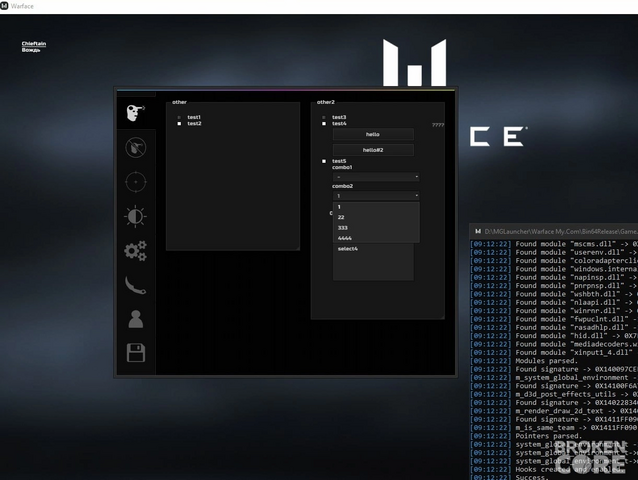Click the console line mentioning mscms.dll
638x480 pixels.
[554, 244]
